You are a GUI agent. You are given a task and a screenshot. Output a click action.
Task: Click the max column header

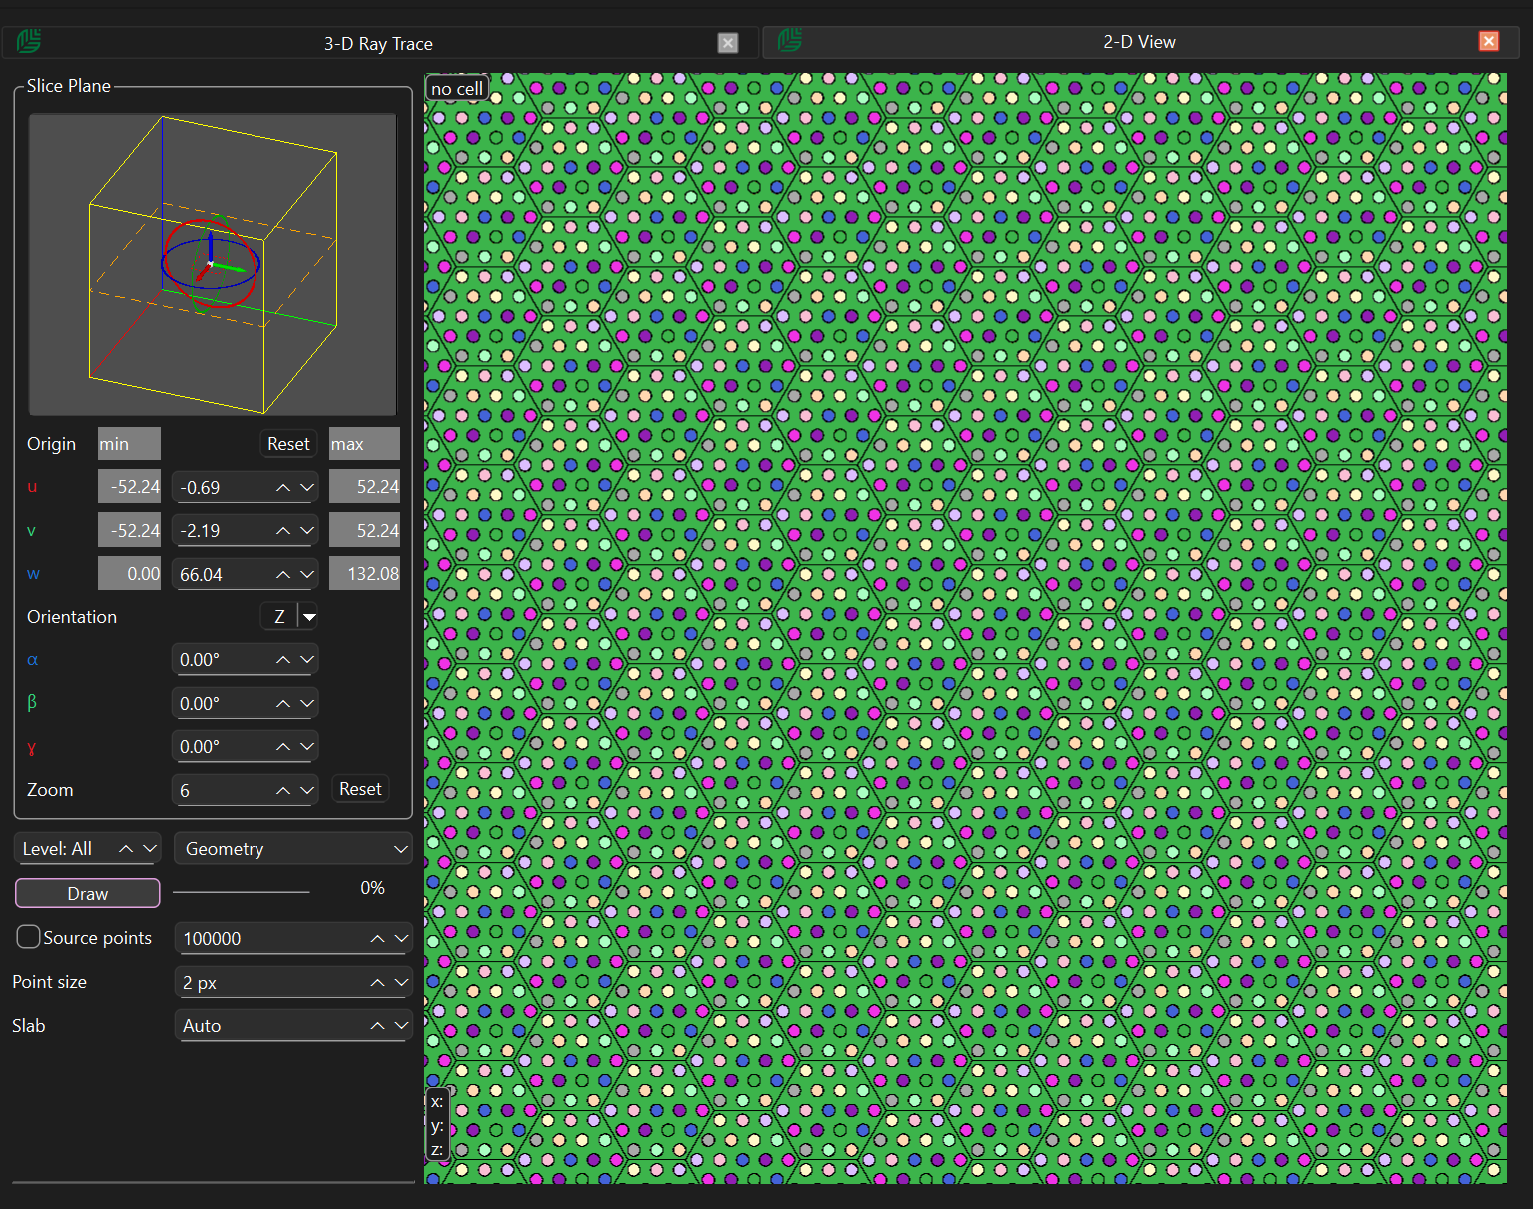click(x=365, y=444)
